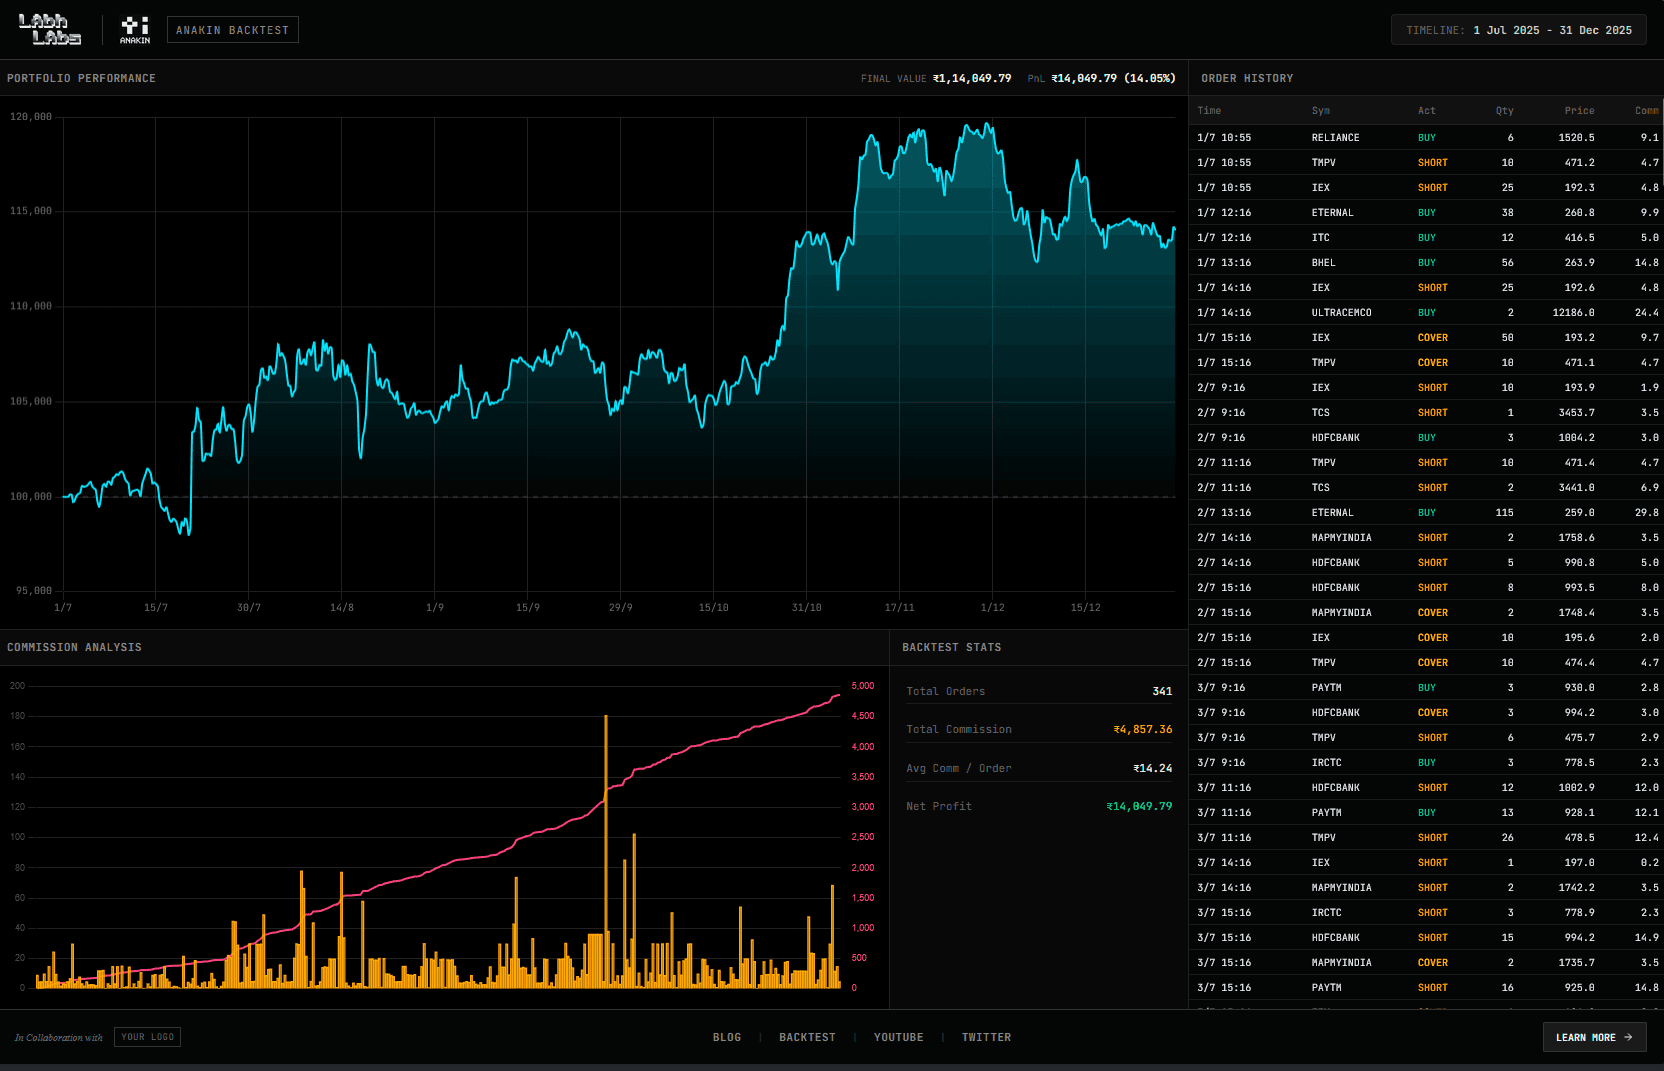Click the arrow icon in Learn More
Viewport: 1664px width, 1071px height.
coord(1628,1037)
